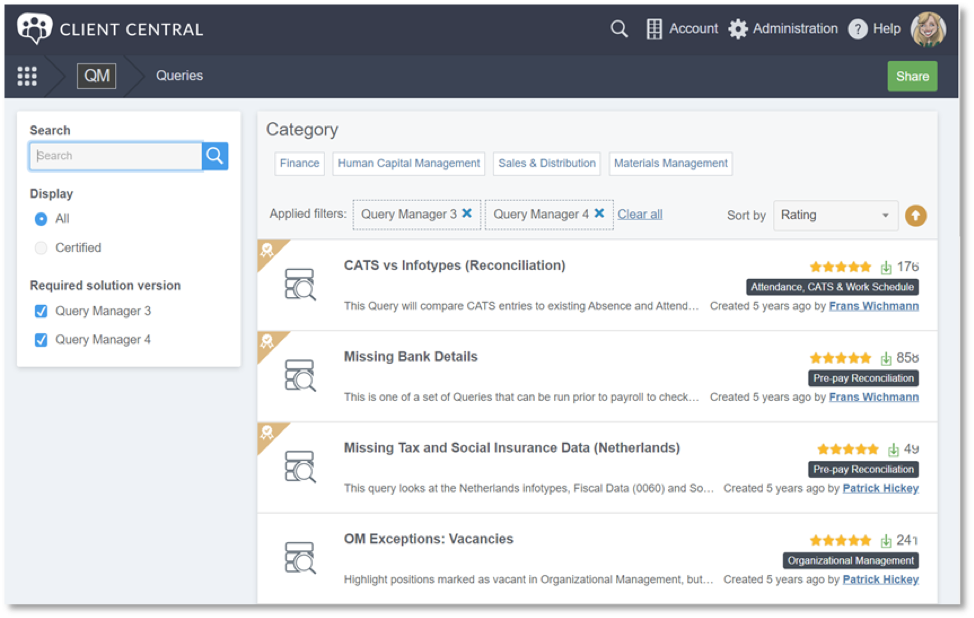Viewport: 974px width, 618px height.
Task: Filter by Human Capital Management category
Action: tap(409, 163)
